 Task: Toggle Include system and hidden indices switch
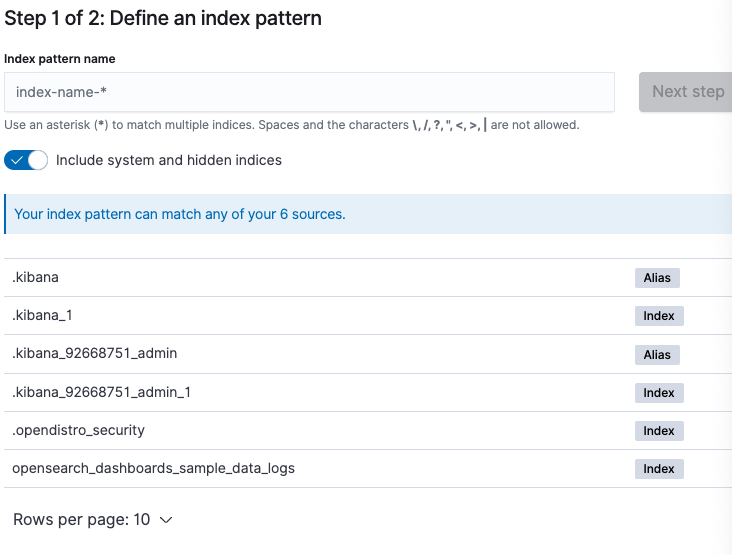pyautogui.click(x=26, y=160)
